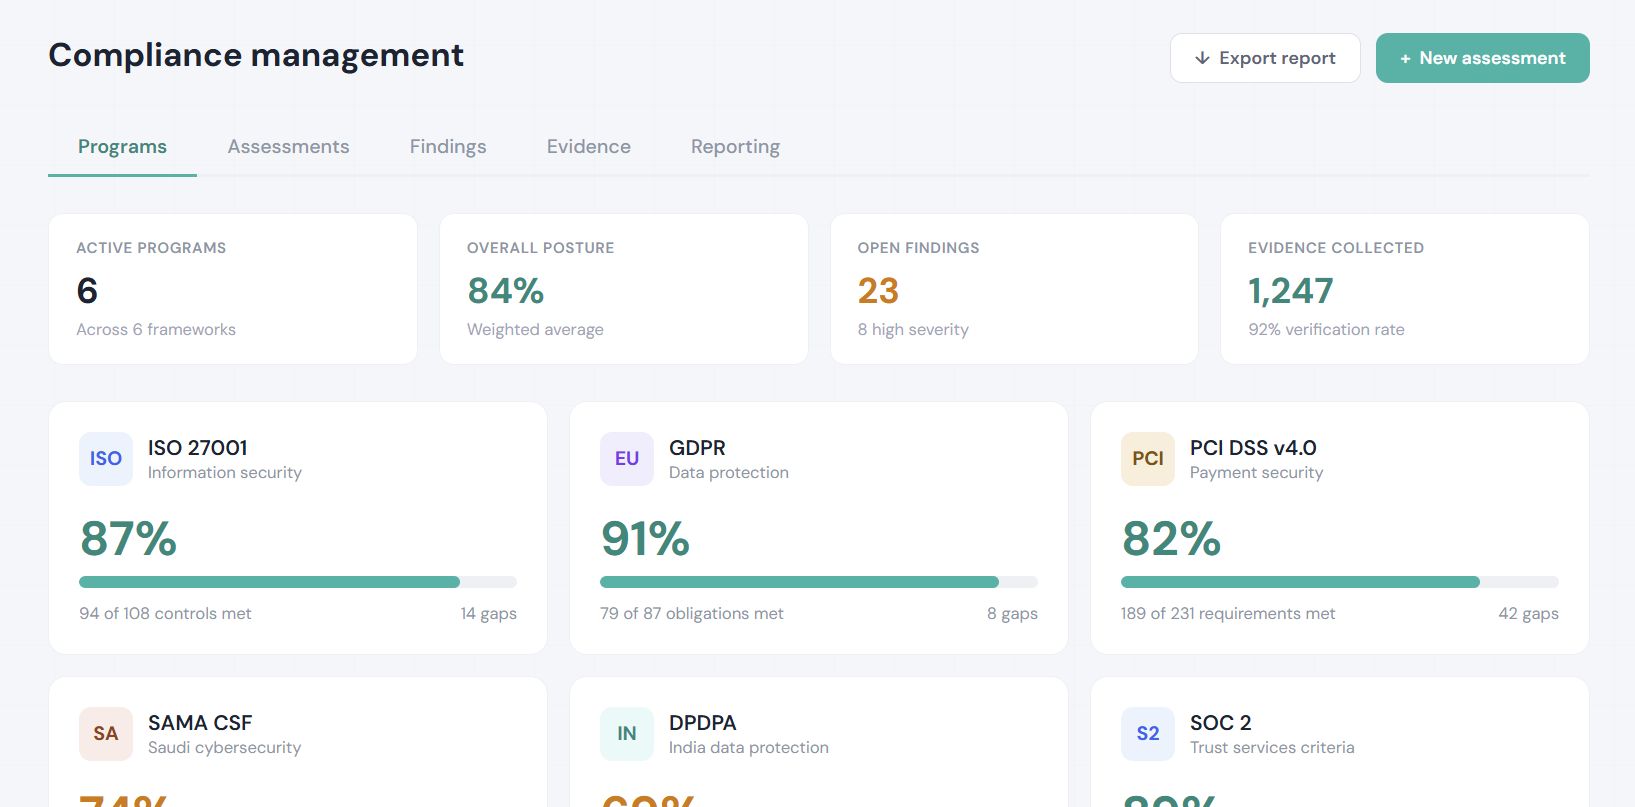Viewport: 1635px width, 807px height.
Task: Click '8 high severity' text
Action: pos(913,330)
